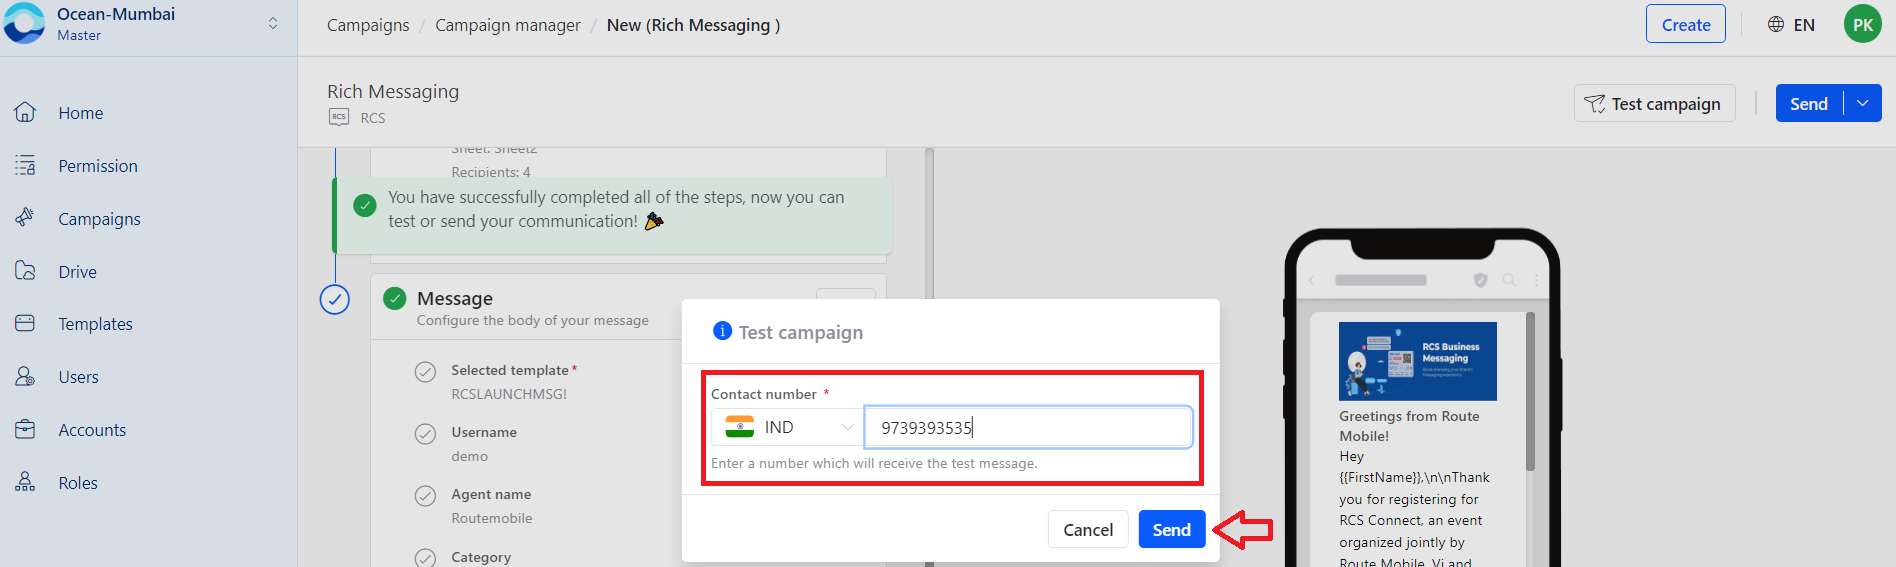Click the Templates card icon
The width and height of the screenshot is (1896, 567).
[x=25, y=323]
